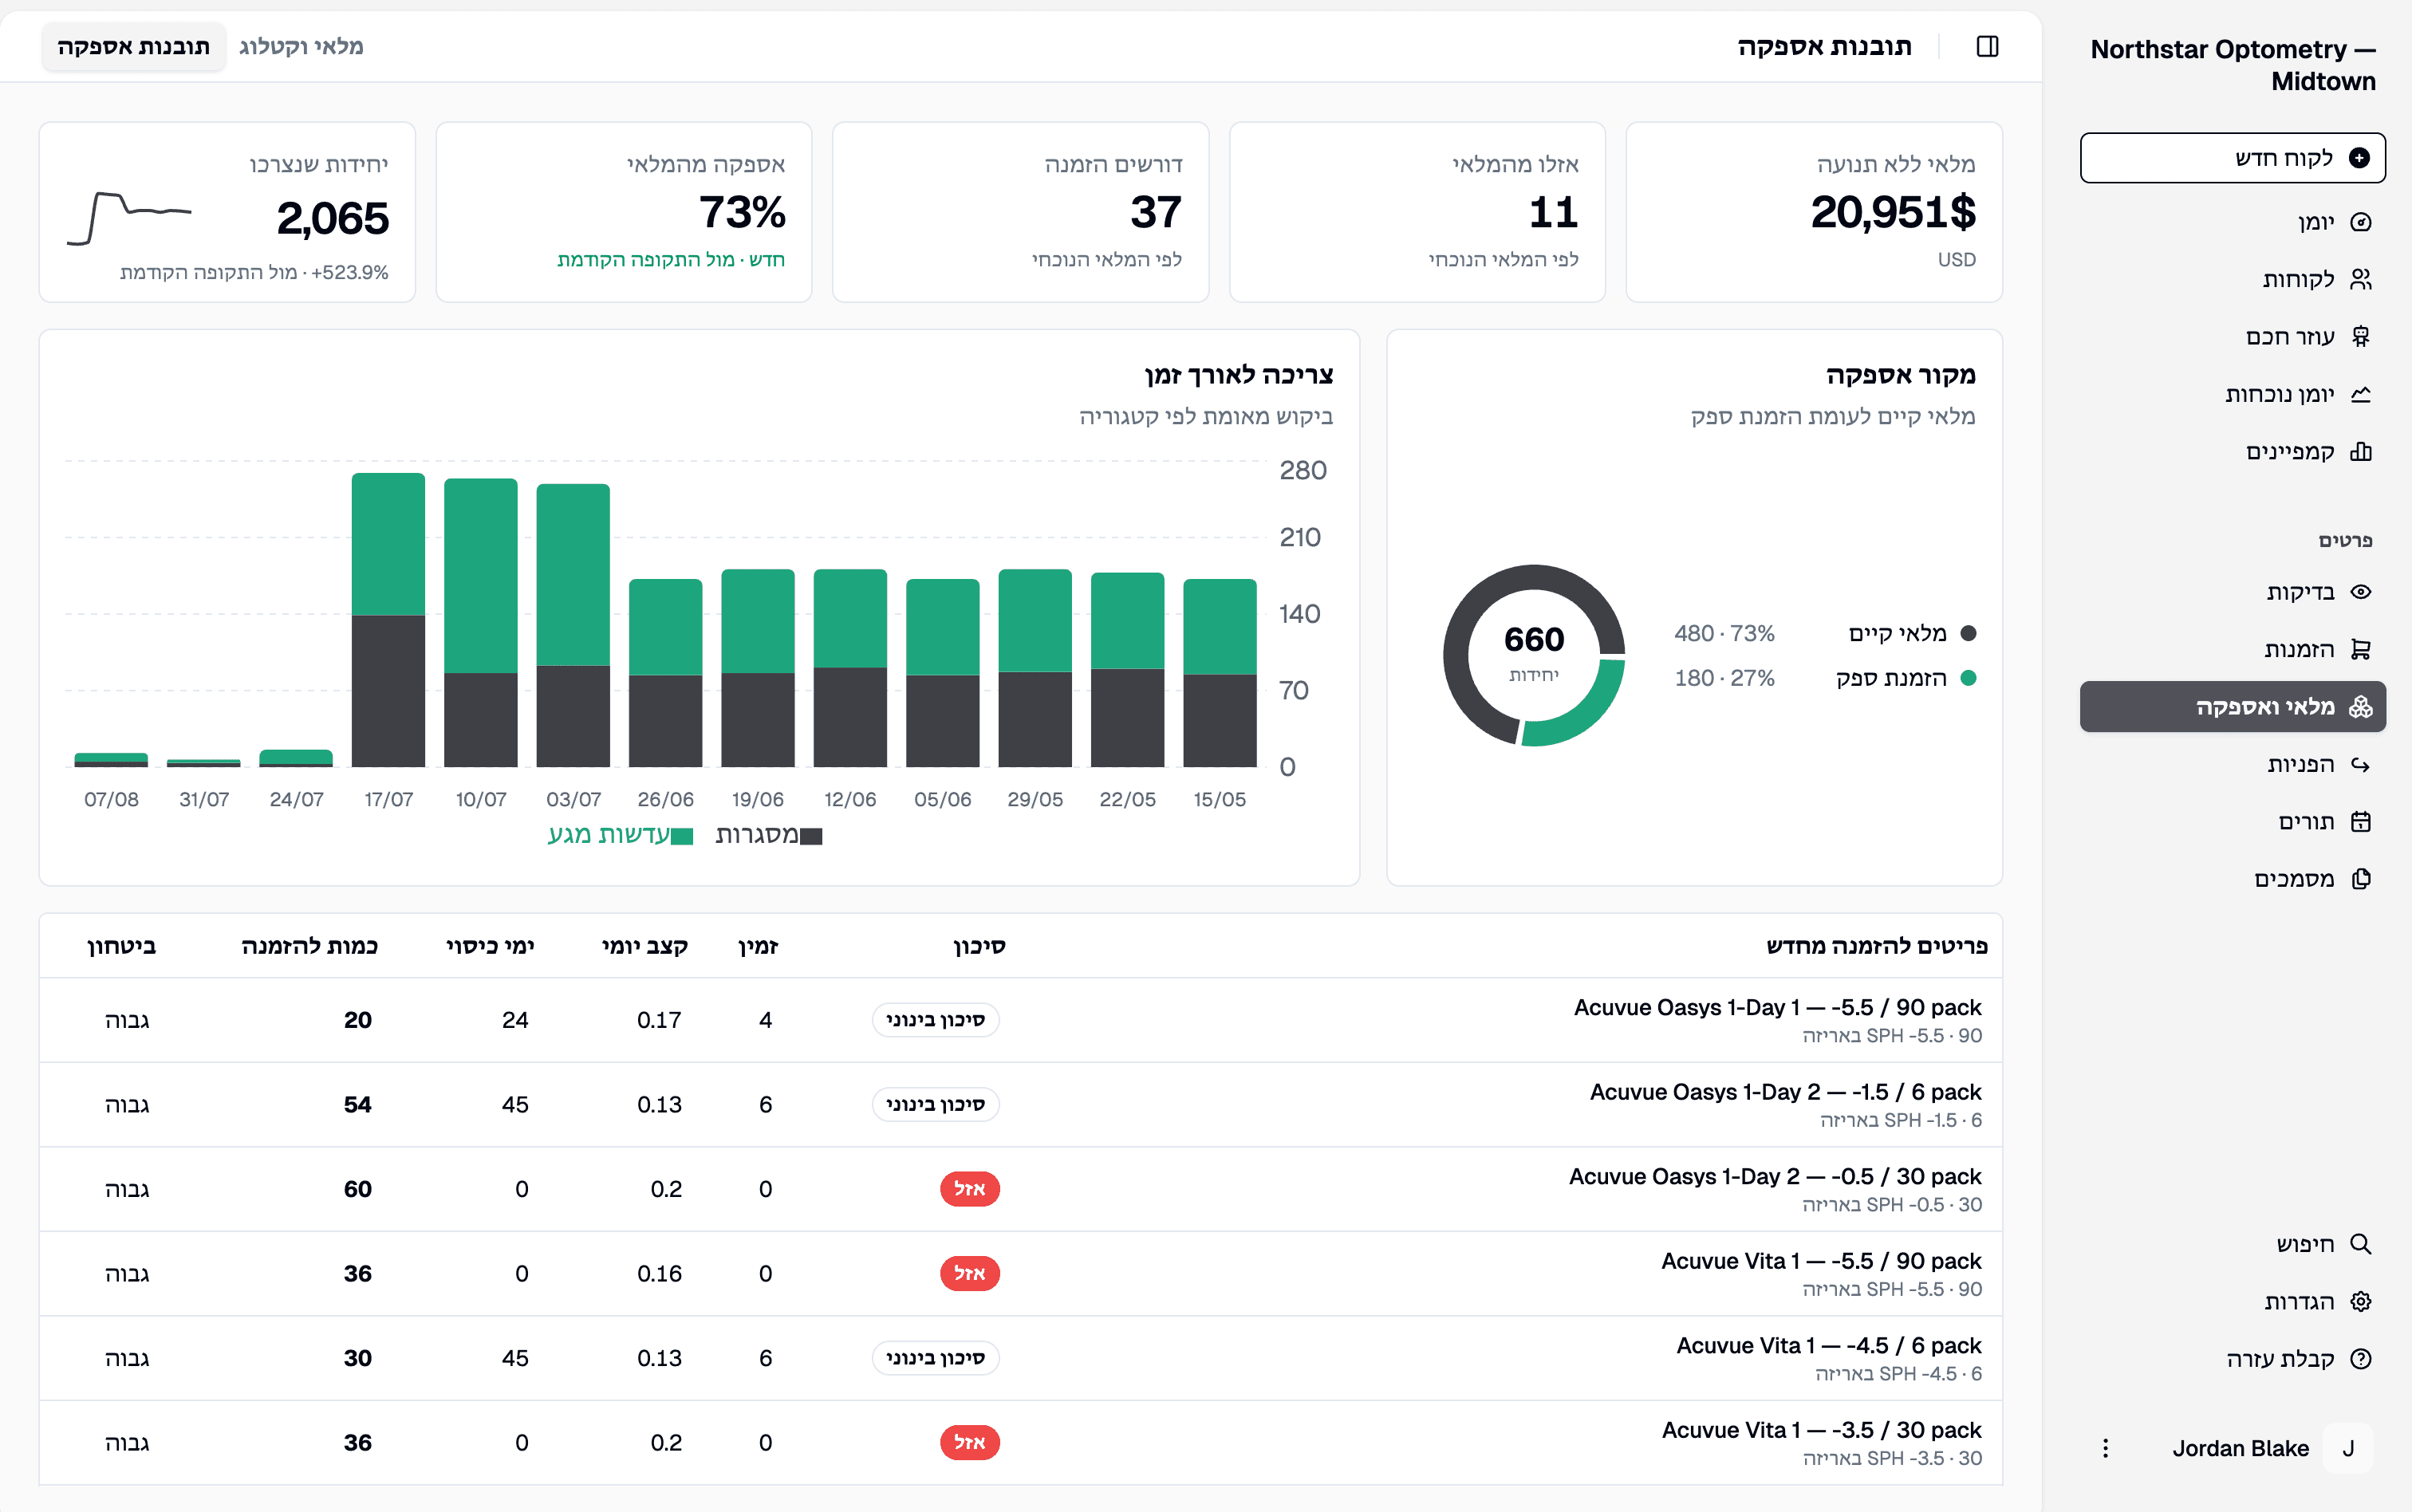Open the הגדרות sidebar link
The image size is (2412, 1512).
(x=2232, y=1301)
